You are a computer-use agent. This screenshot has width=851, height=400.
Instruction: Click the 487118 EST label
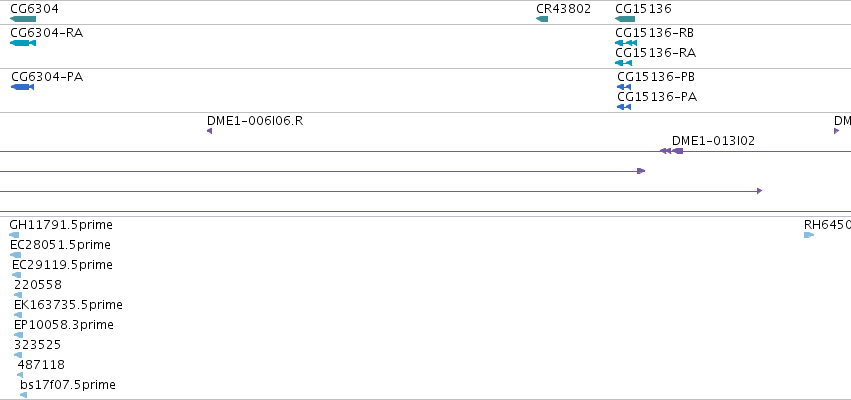(x=41, y=365)
